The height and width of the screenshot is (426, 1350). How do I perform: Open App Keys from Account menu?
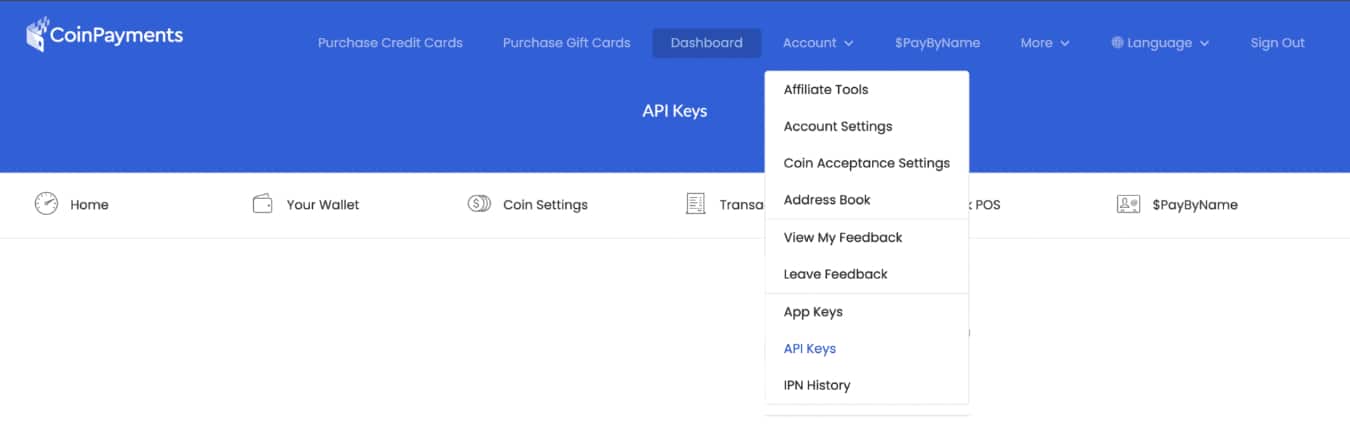coord(813,312)
